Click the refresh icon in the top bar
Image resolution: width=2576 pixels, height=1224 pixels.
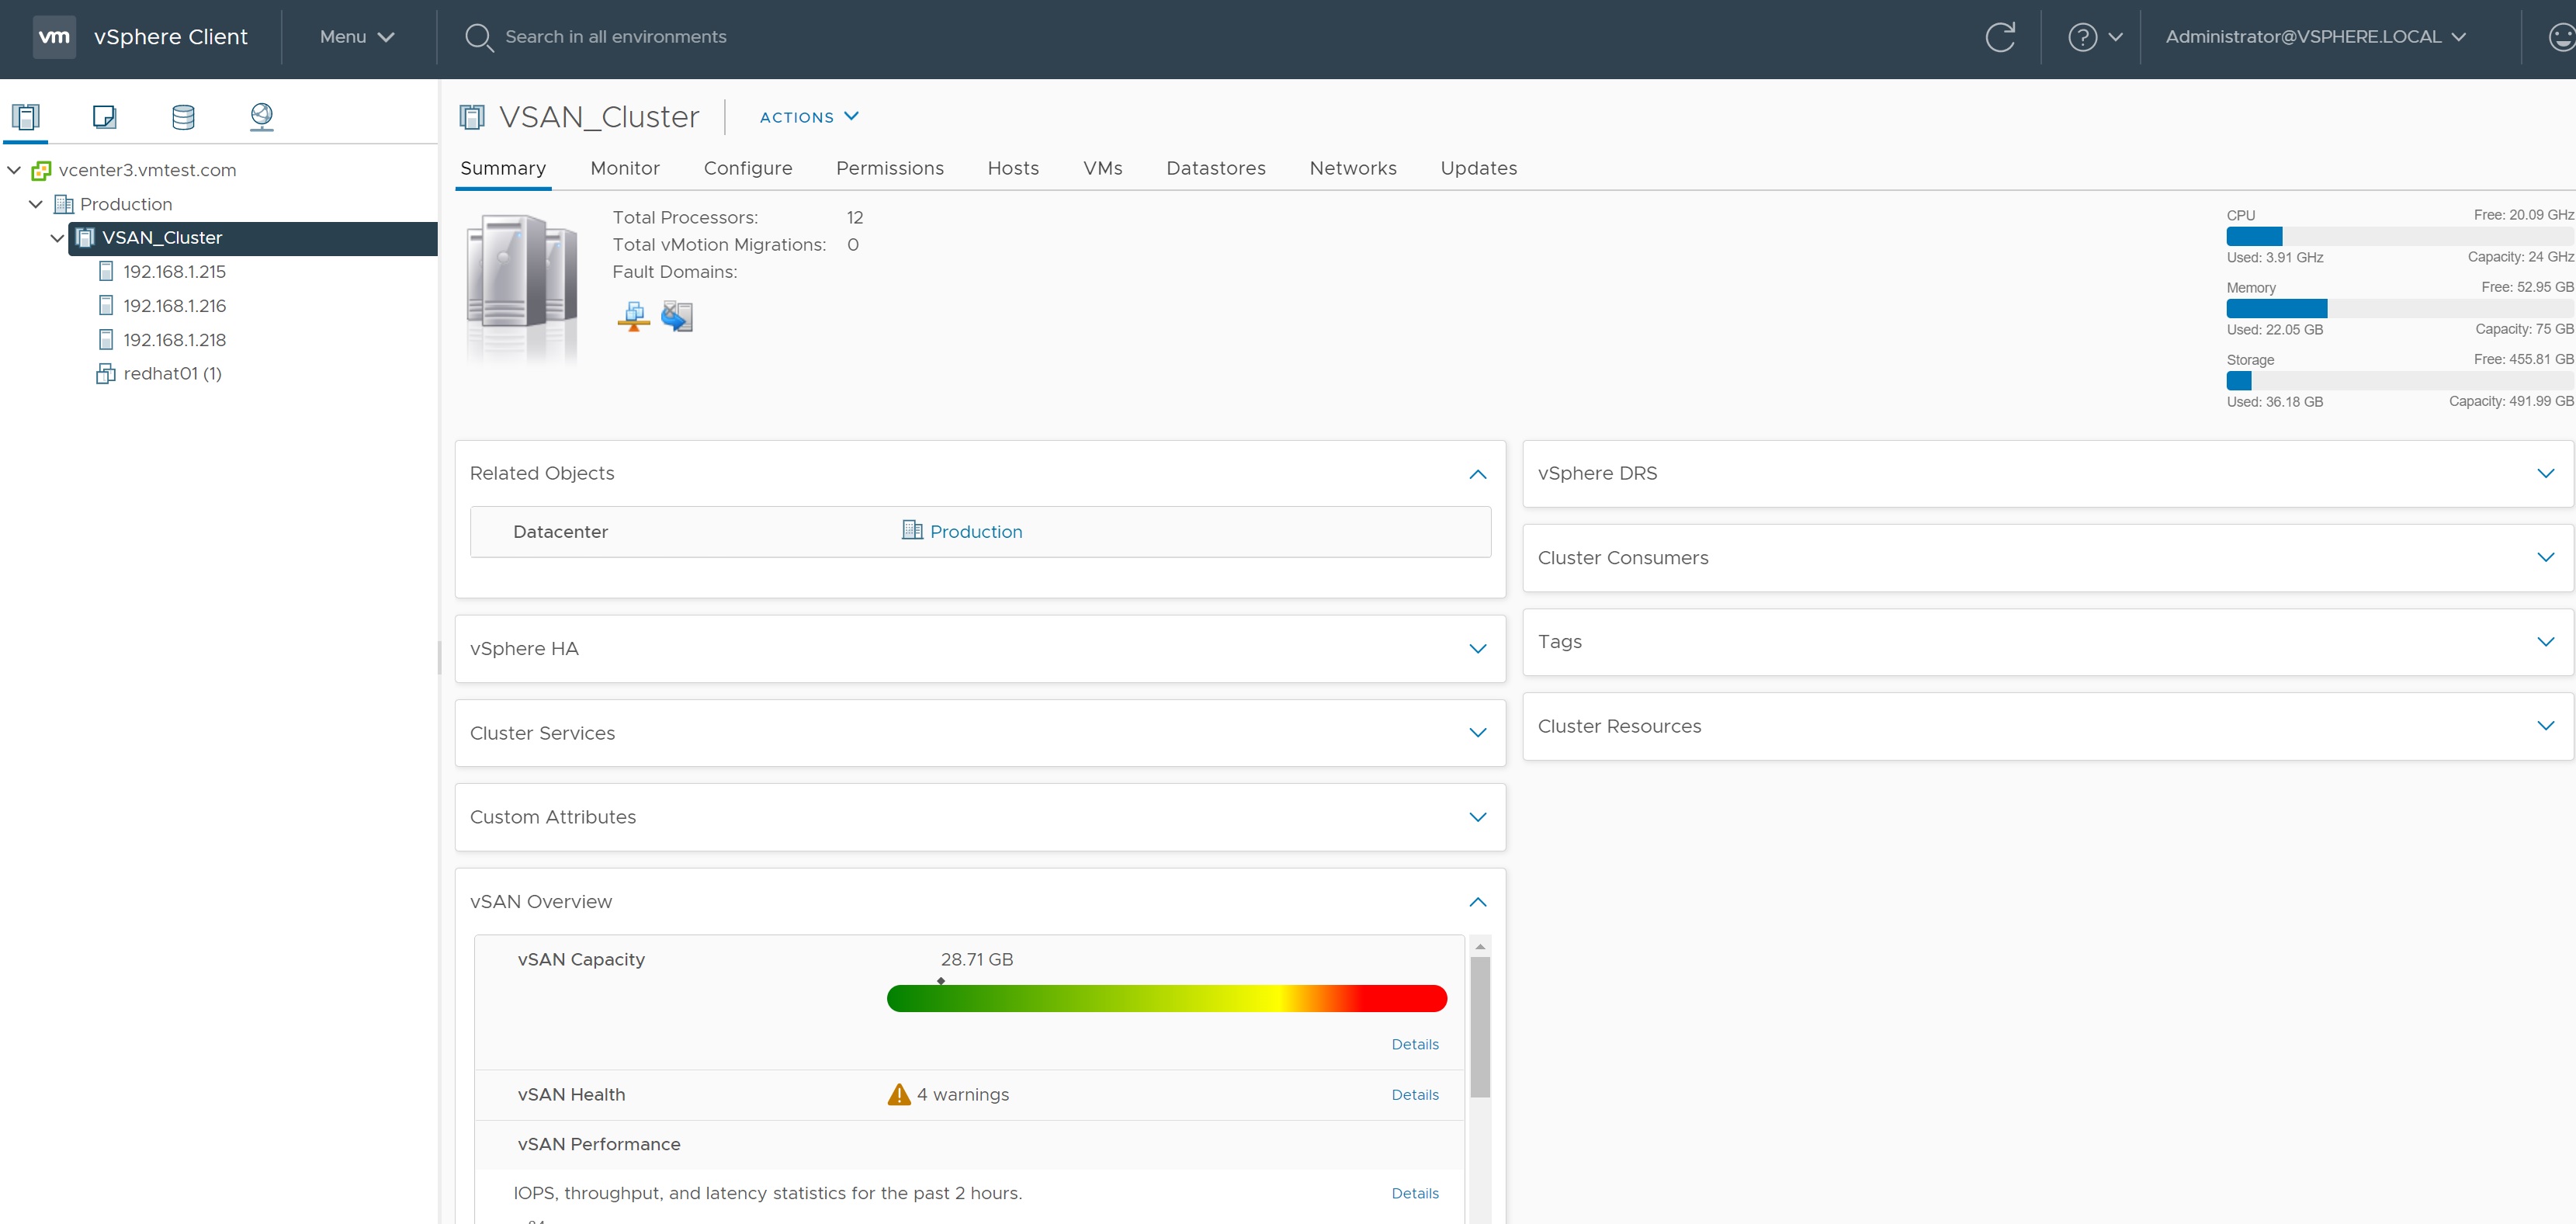pos(2000,37)
